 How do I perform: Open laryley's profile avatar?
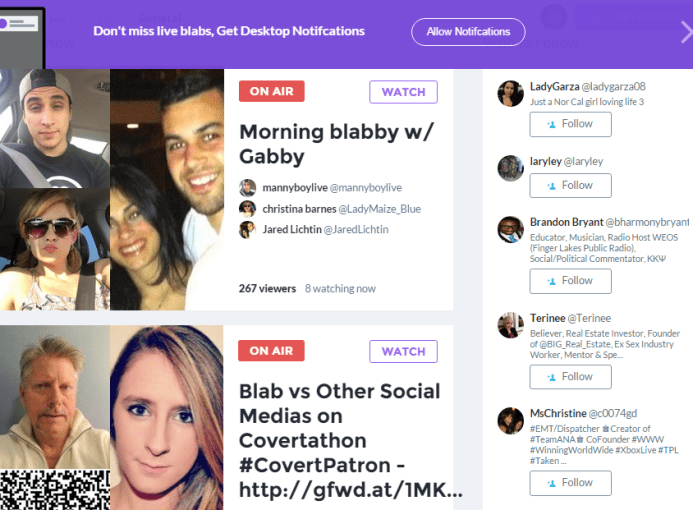(510, 168)
